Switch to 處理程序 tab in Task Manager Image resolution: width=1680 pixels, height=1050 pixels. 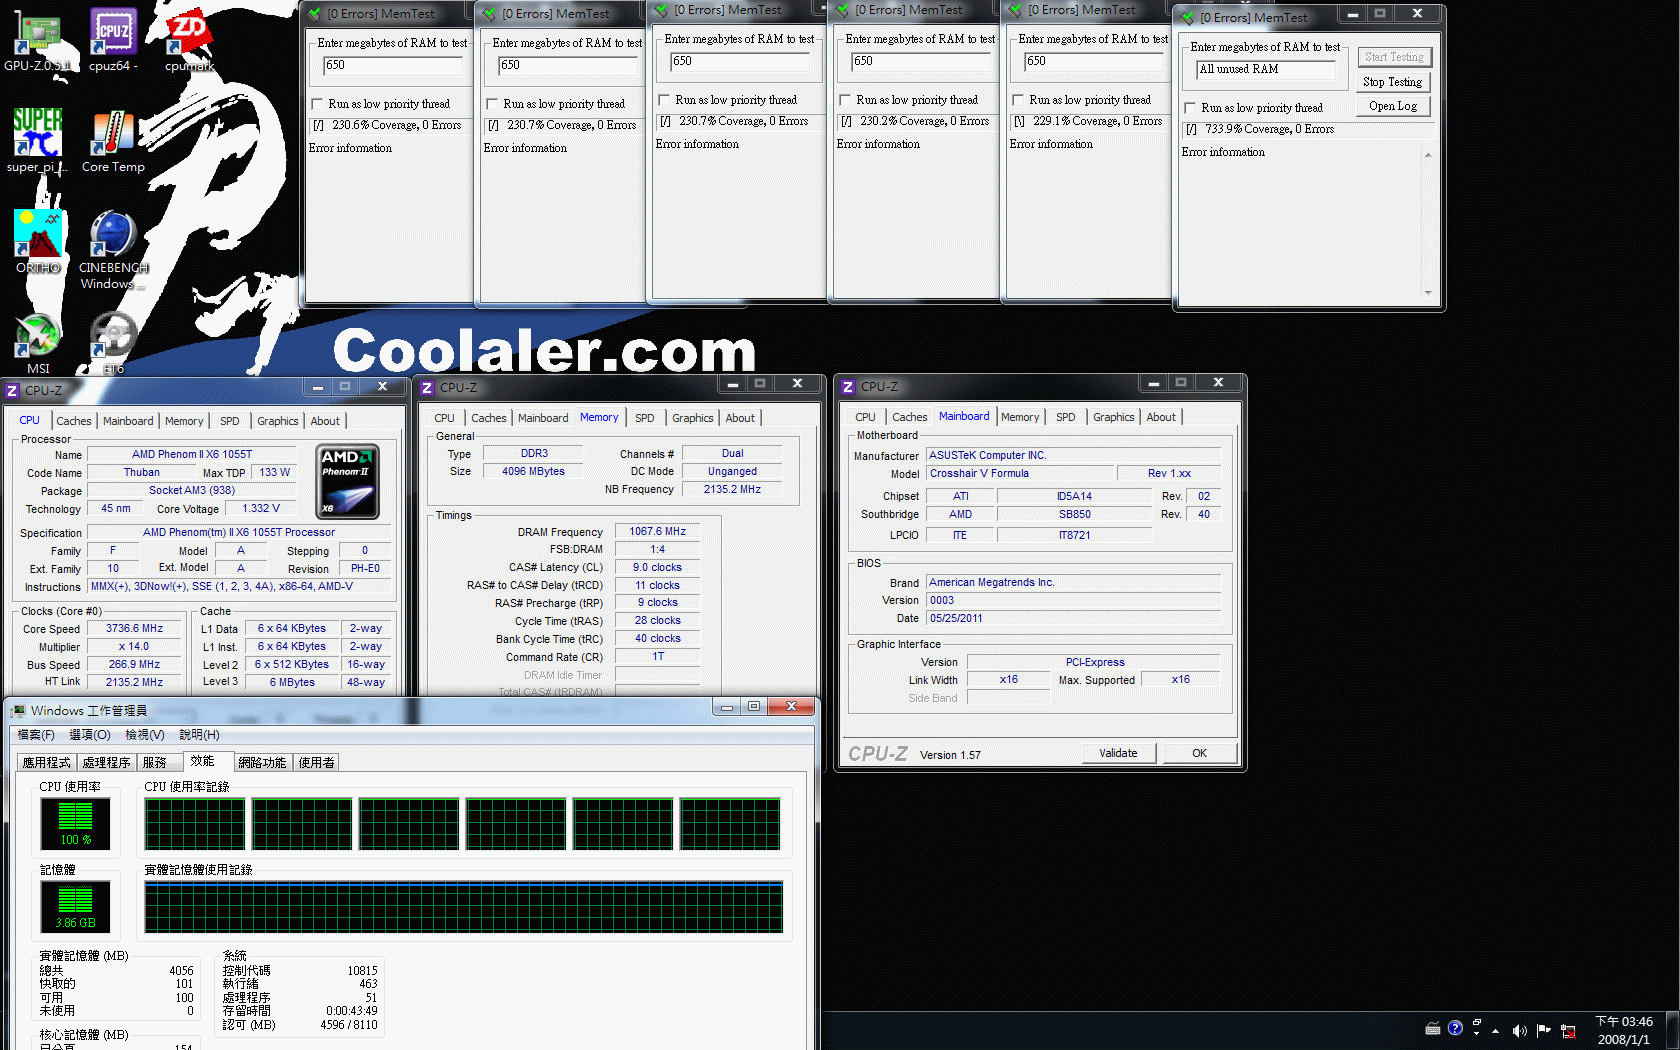coord(106,762)
